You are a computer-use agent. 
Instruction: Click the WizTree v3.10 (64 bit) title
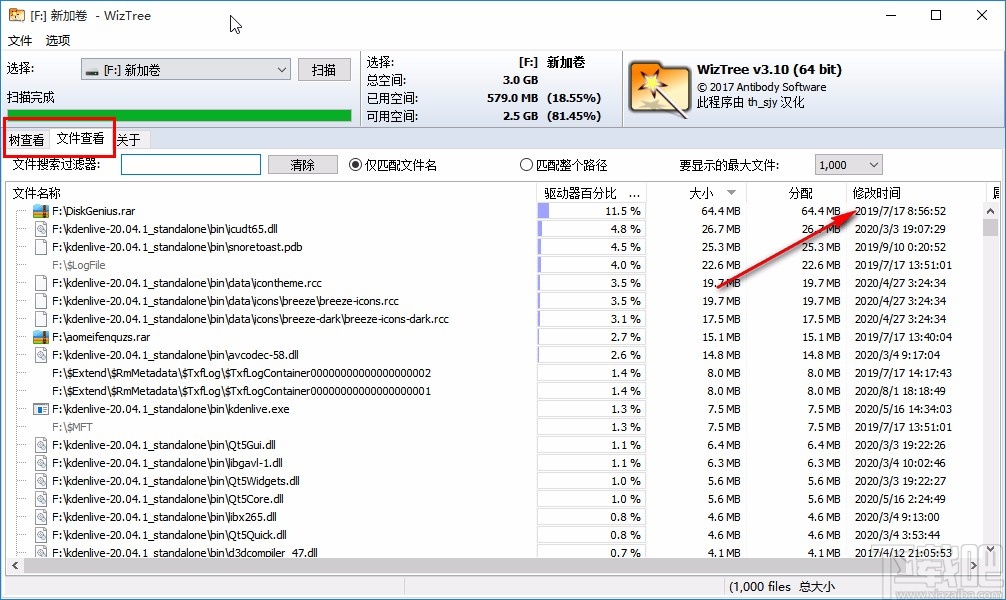tap(769, 69)
